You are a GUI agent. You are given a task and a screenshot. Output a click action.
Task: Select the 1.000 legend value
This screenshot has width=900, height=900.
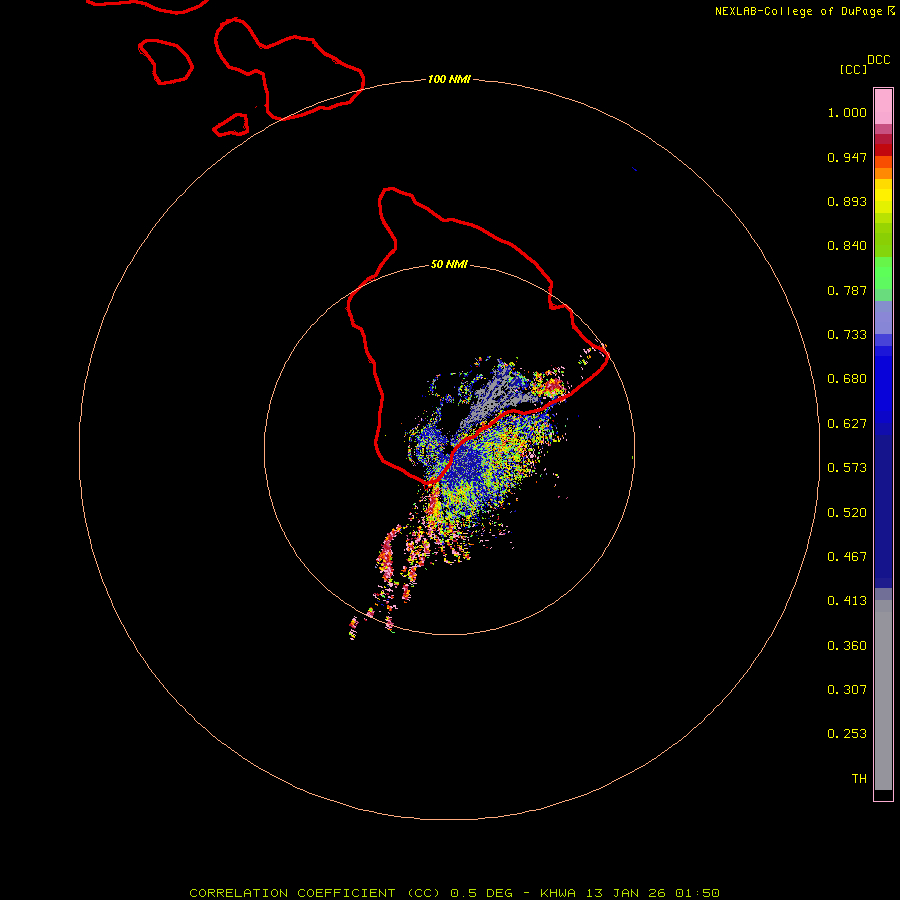[847, 112]
